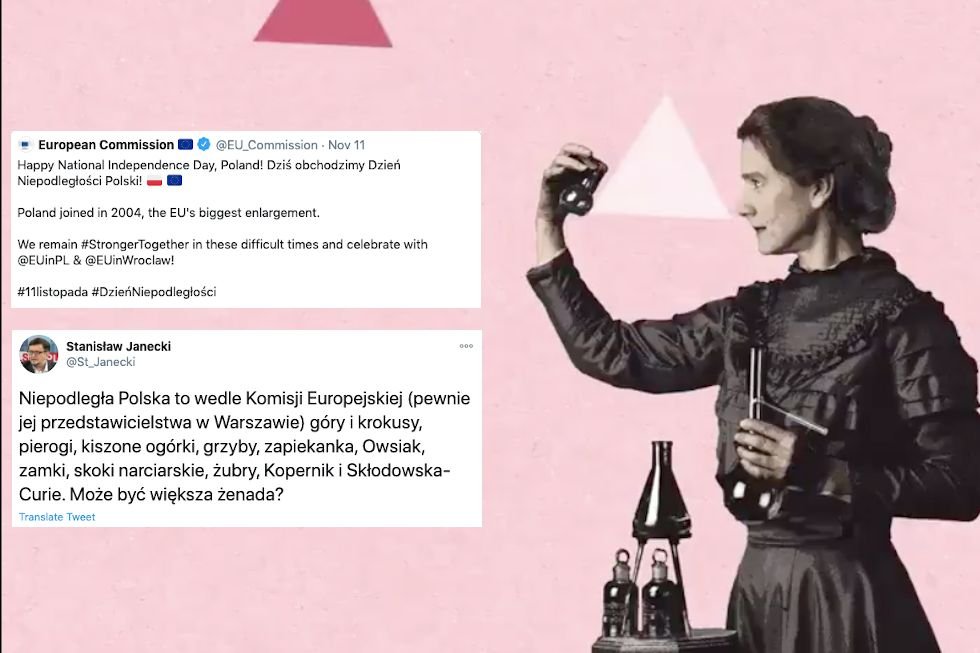Open Stanisław Janecki's profile picture
Image resolution: width=980 pixels, height=653 pixels.
point(39,354)
